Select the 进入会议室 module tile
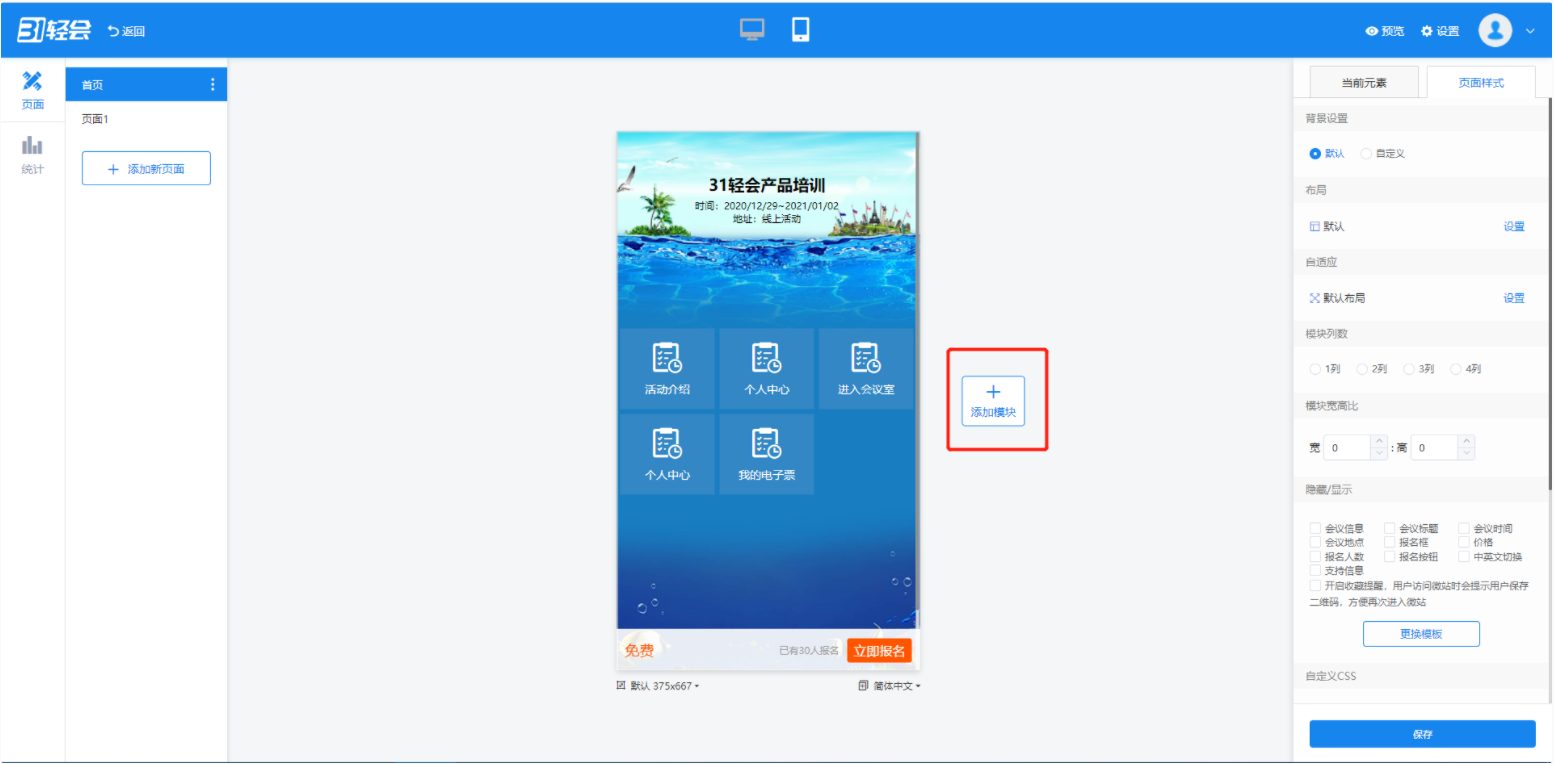The image size is (1554, 764). coord(866,368)
